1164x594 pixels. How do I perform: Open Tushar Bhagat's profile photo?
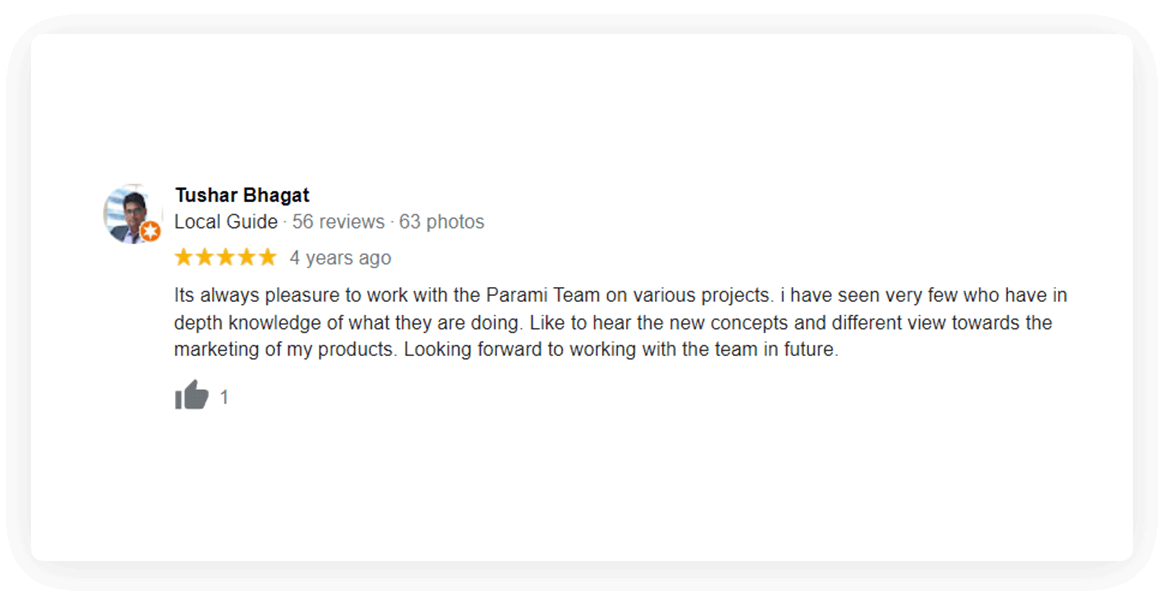(130, 212)
